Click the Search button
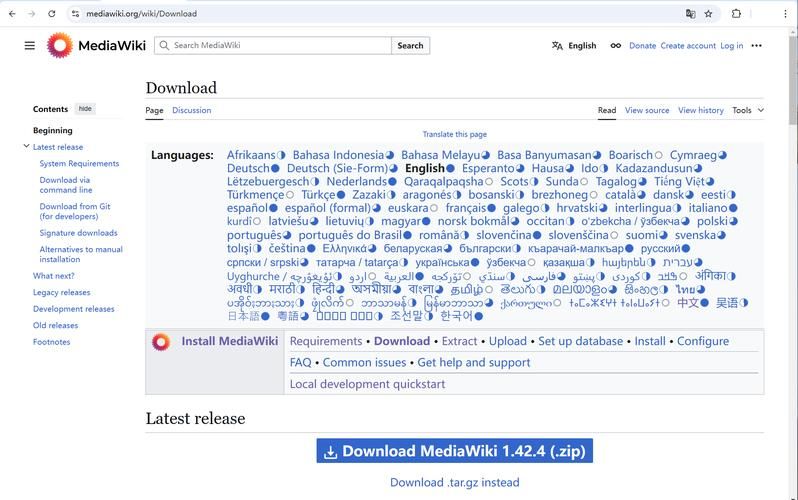Screen dimensions: 798x500 (x=410, y=45)
